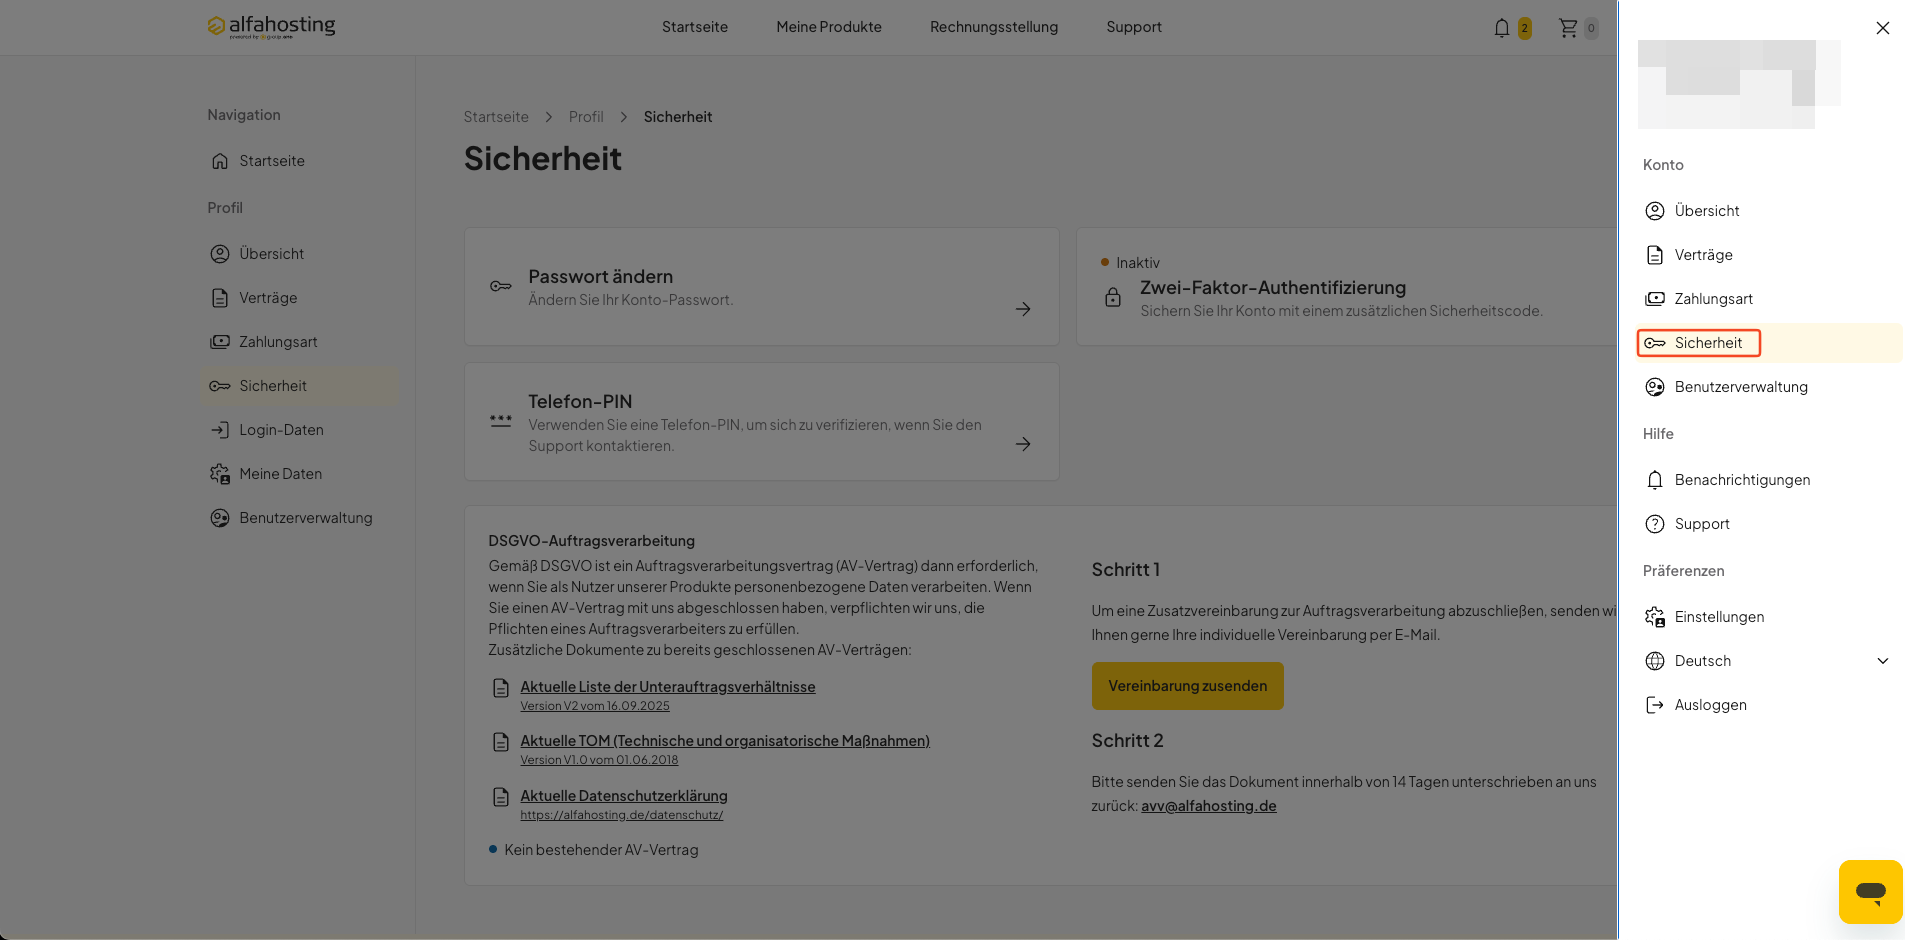Click Ausloggen text in right panel
Viewport: 1905px width, 940px height.
click(1711, 705)
